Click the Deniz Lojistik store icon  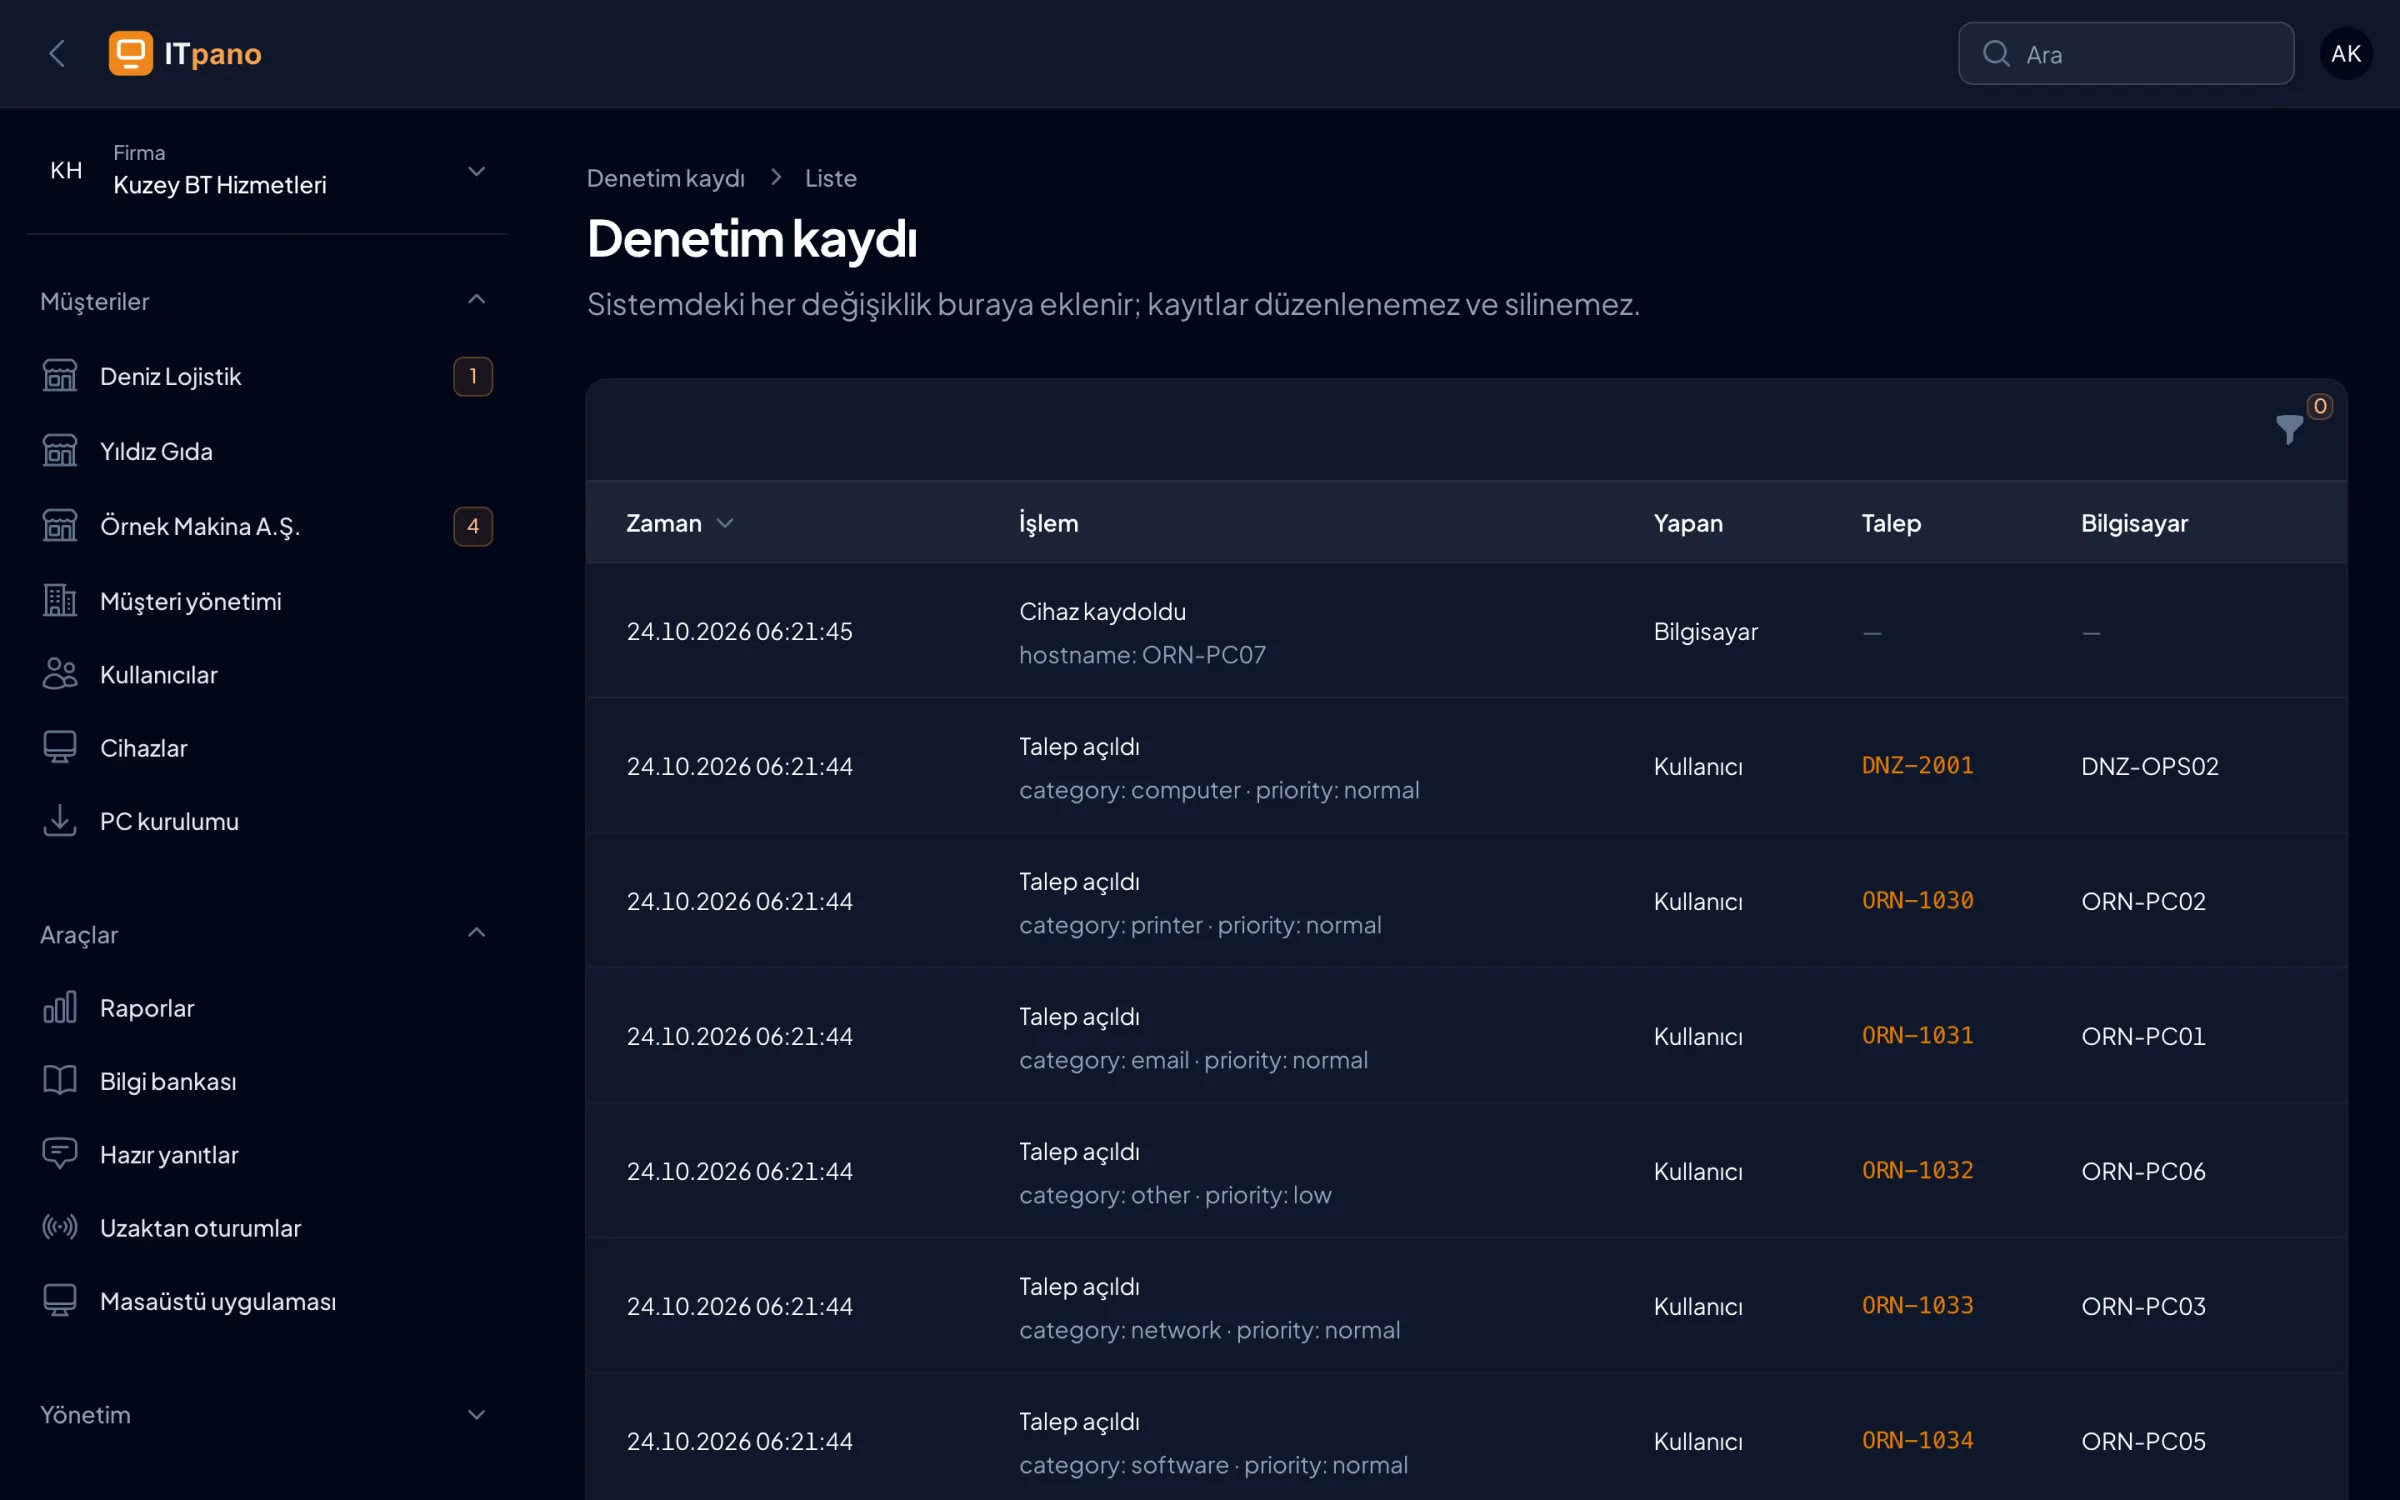point(59,376)
